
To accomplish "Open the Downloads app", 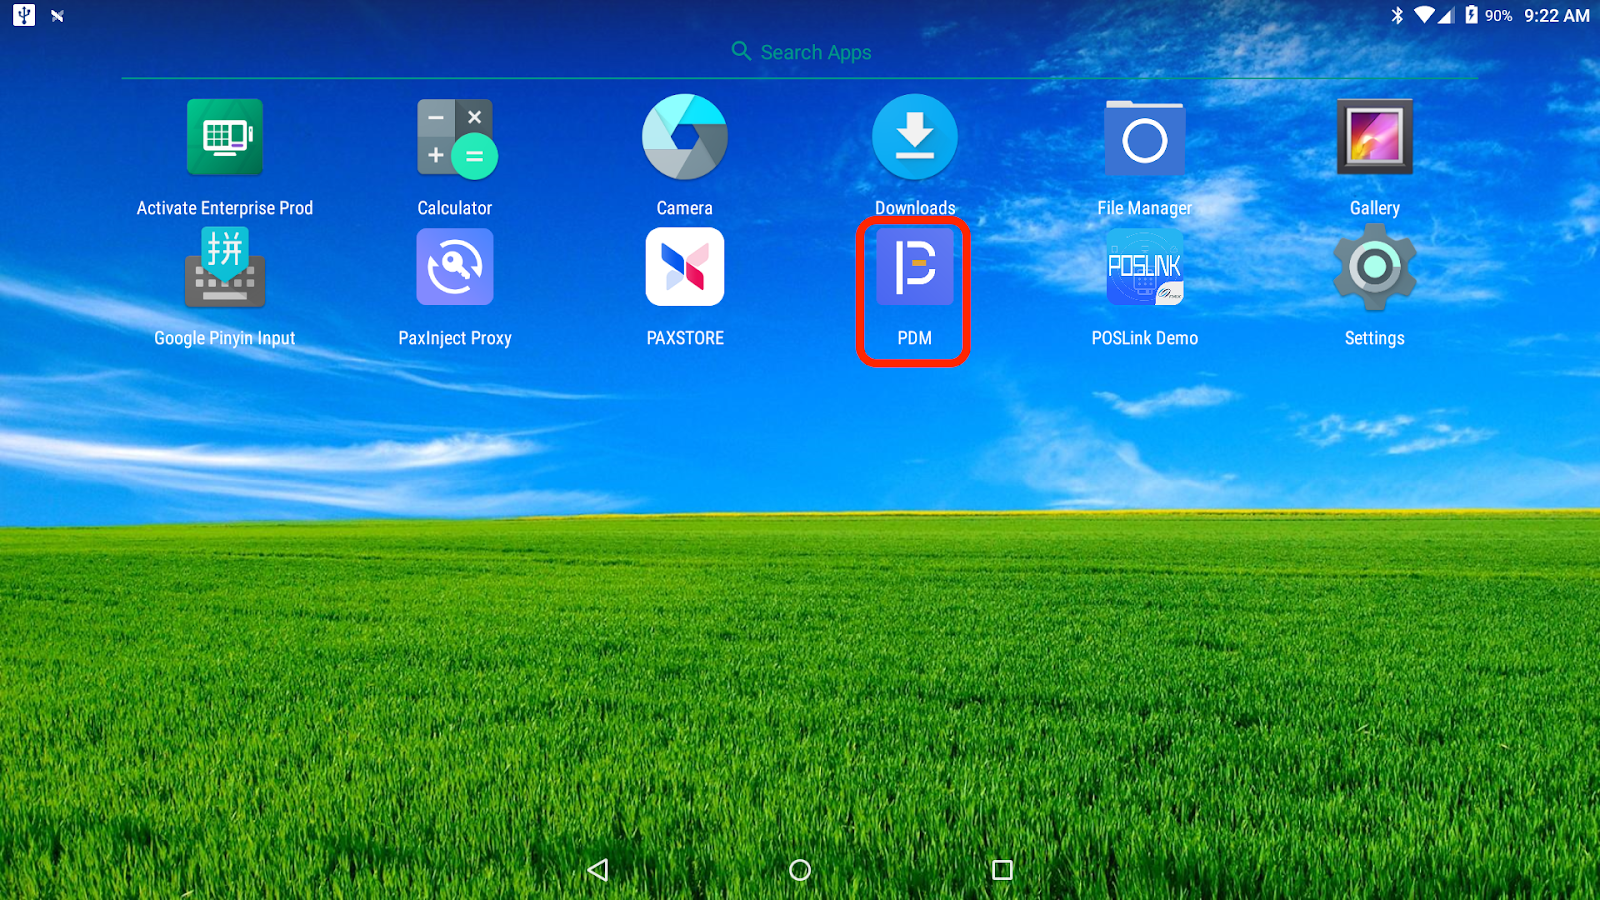I will click(915, 137).
